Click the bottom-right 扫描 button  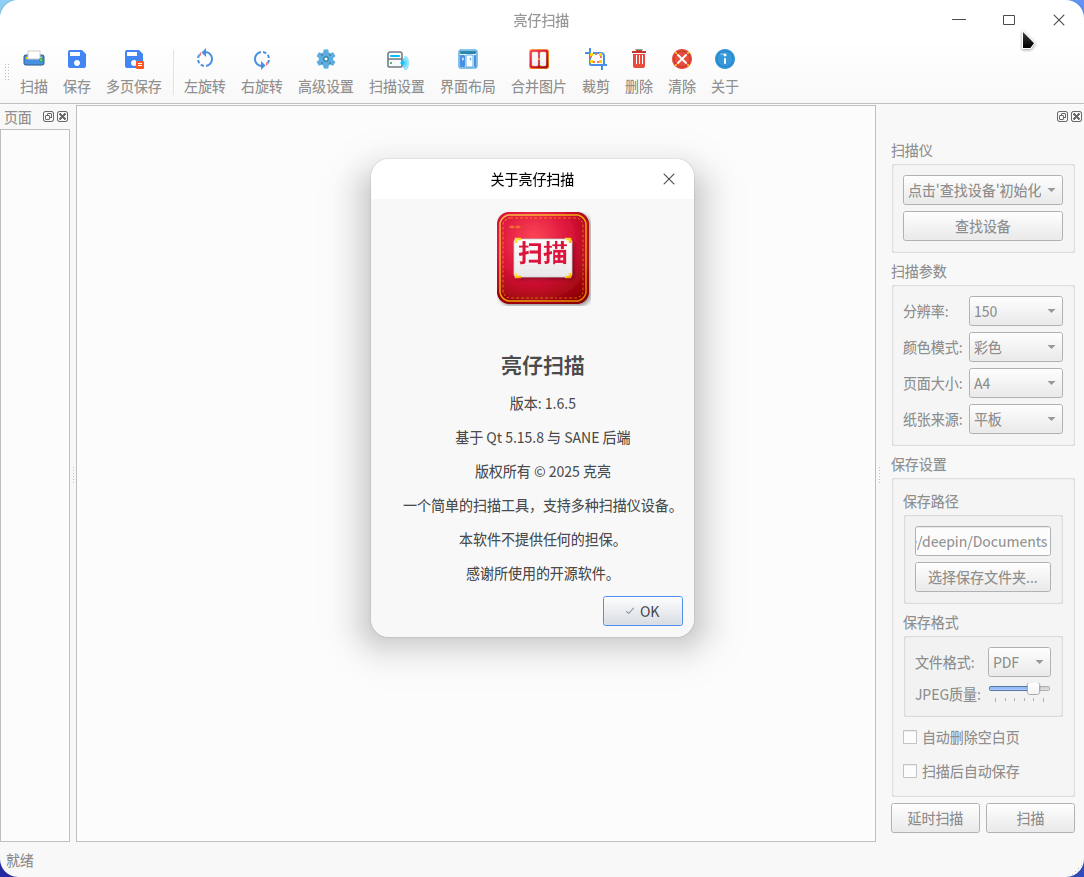[x=1030, y=818]
